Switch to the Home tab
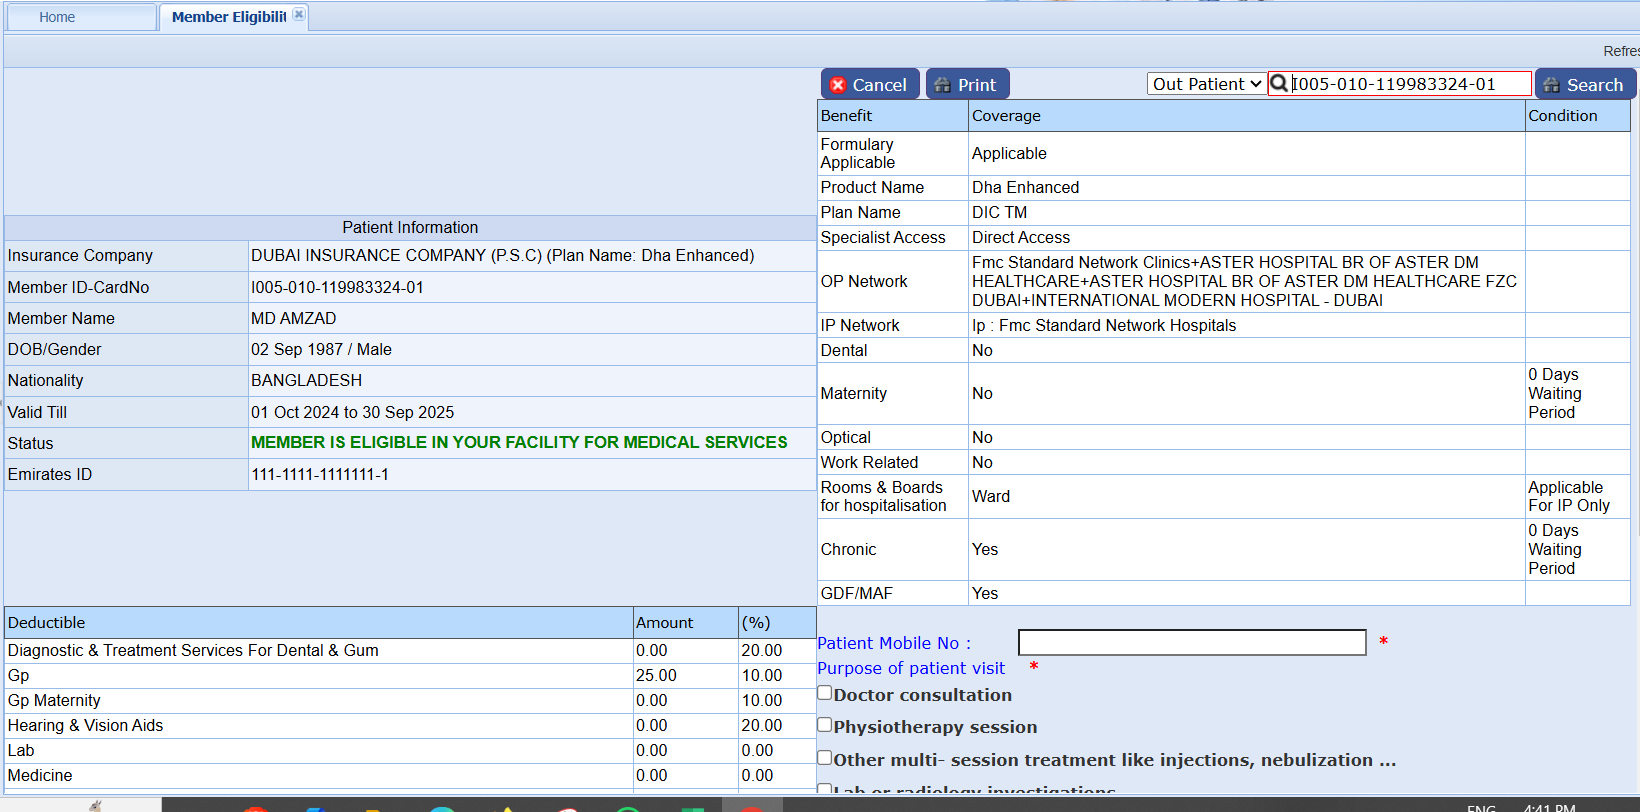Viewport: 1640px width, 812px height. click(57, 17)
